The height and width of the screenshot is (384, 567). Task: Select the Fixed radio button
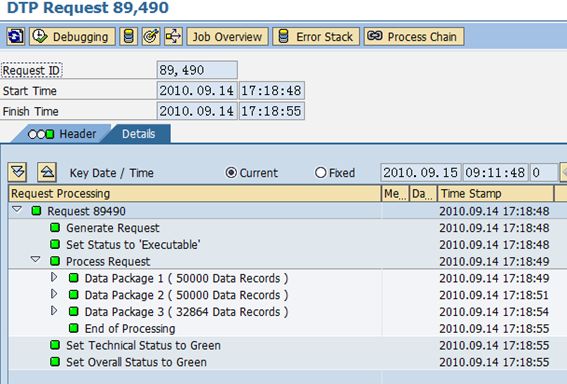click(x=321, y=173)
